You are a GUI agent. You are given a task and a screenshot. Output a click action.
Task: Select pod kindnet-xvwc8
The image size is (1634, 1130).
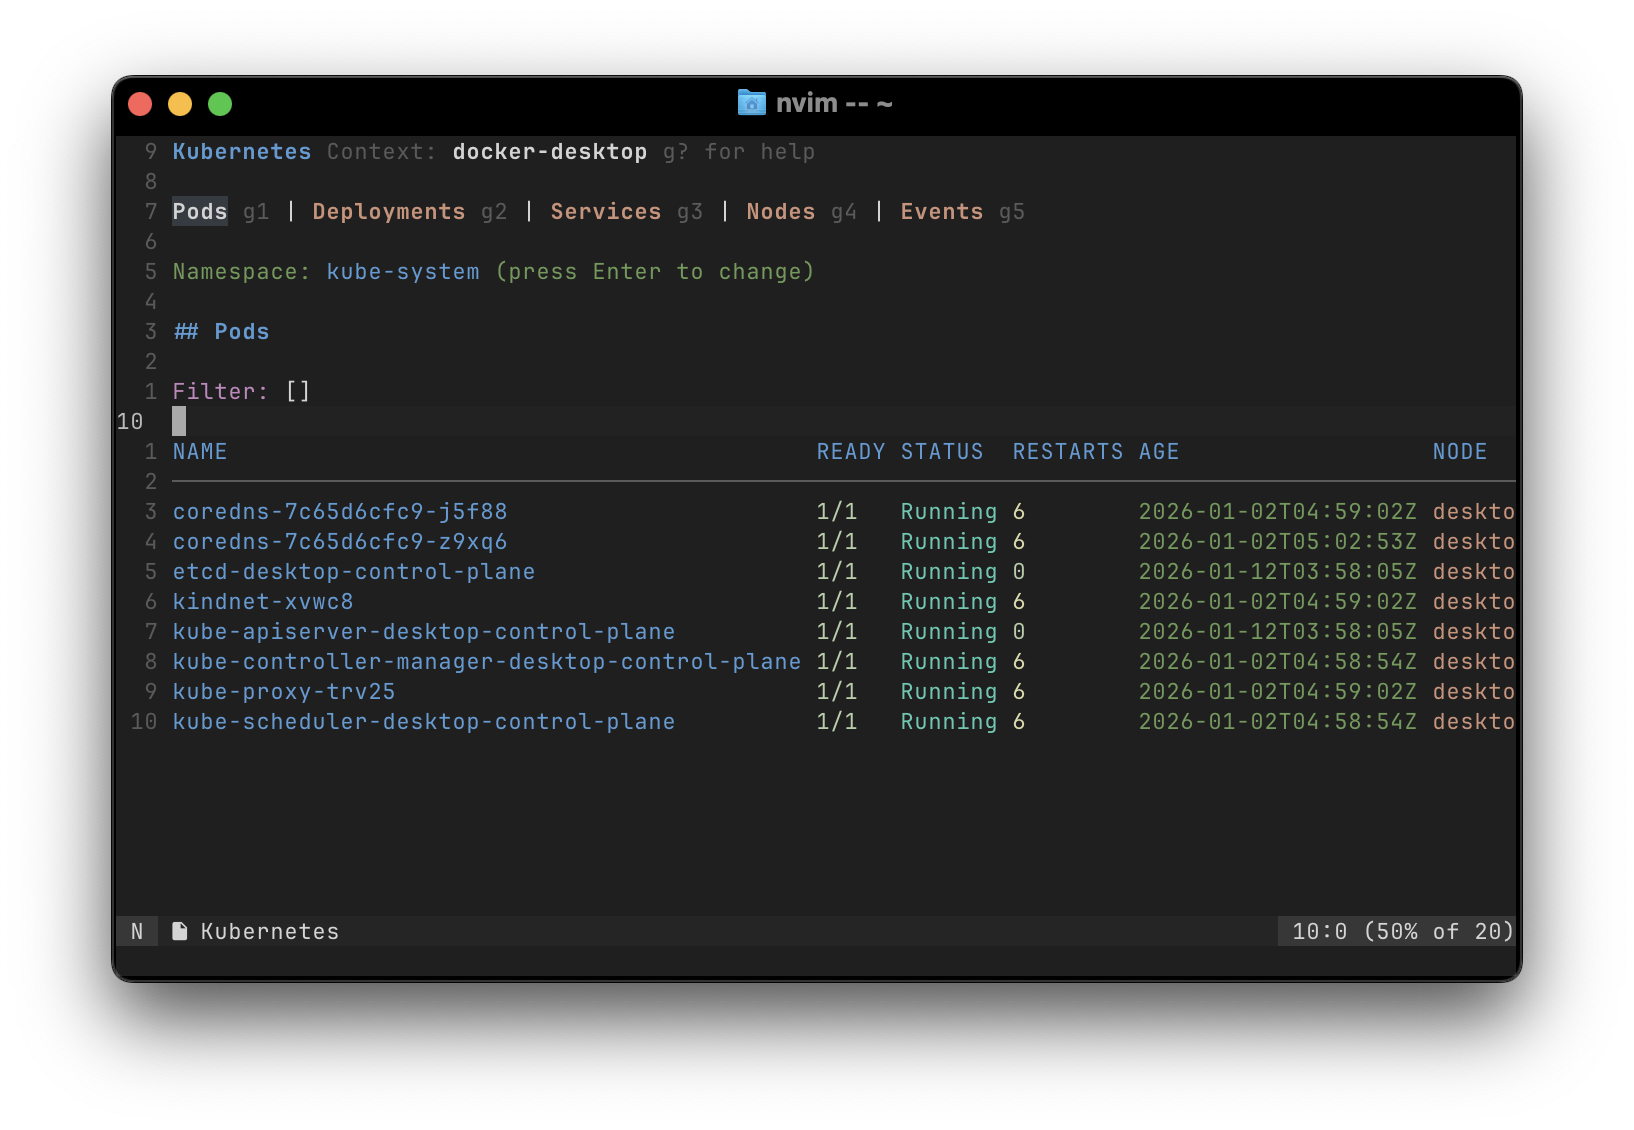pyautogui.click(x=263, y=601)
